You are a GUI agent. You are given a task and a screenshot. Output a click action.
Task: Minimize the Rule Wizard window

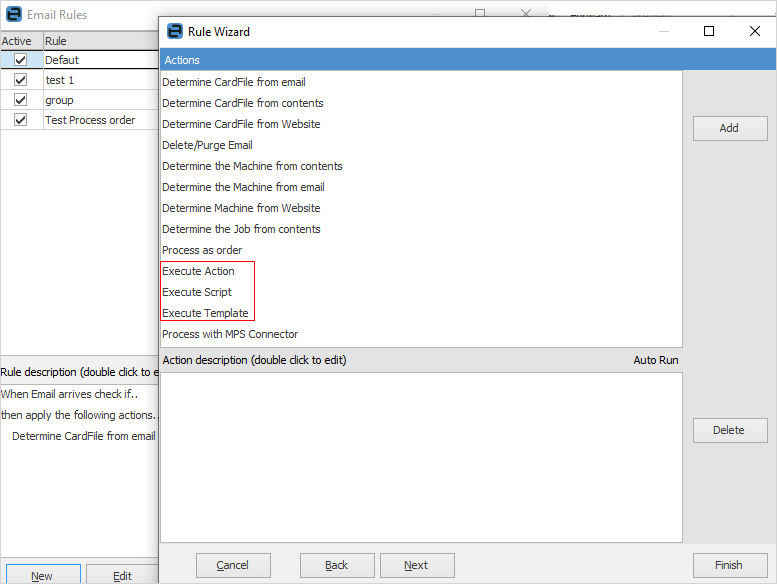(664, 32)
